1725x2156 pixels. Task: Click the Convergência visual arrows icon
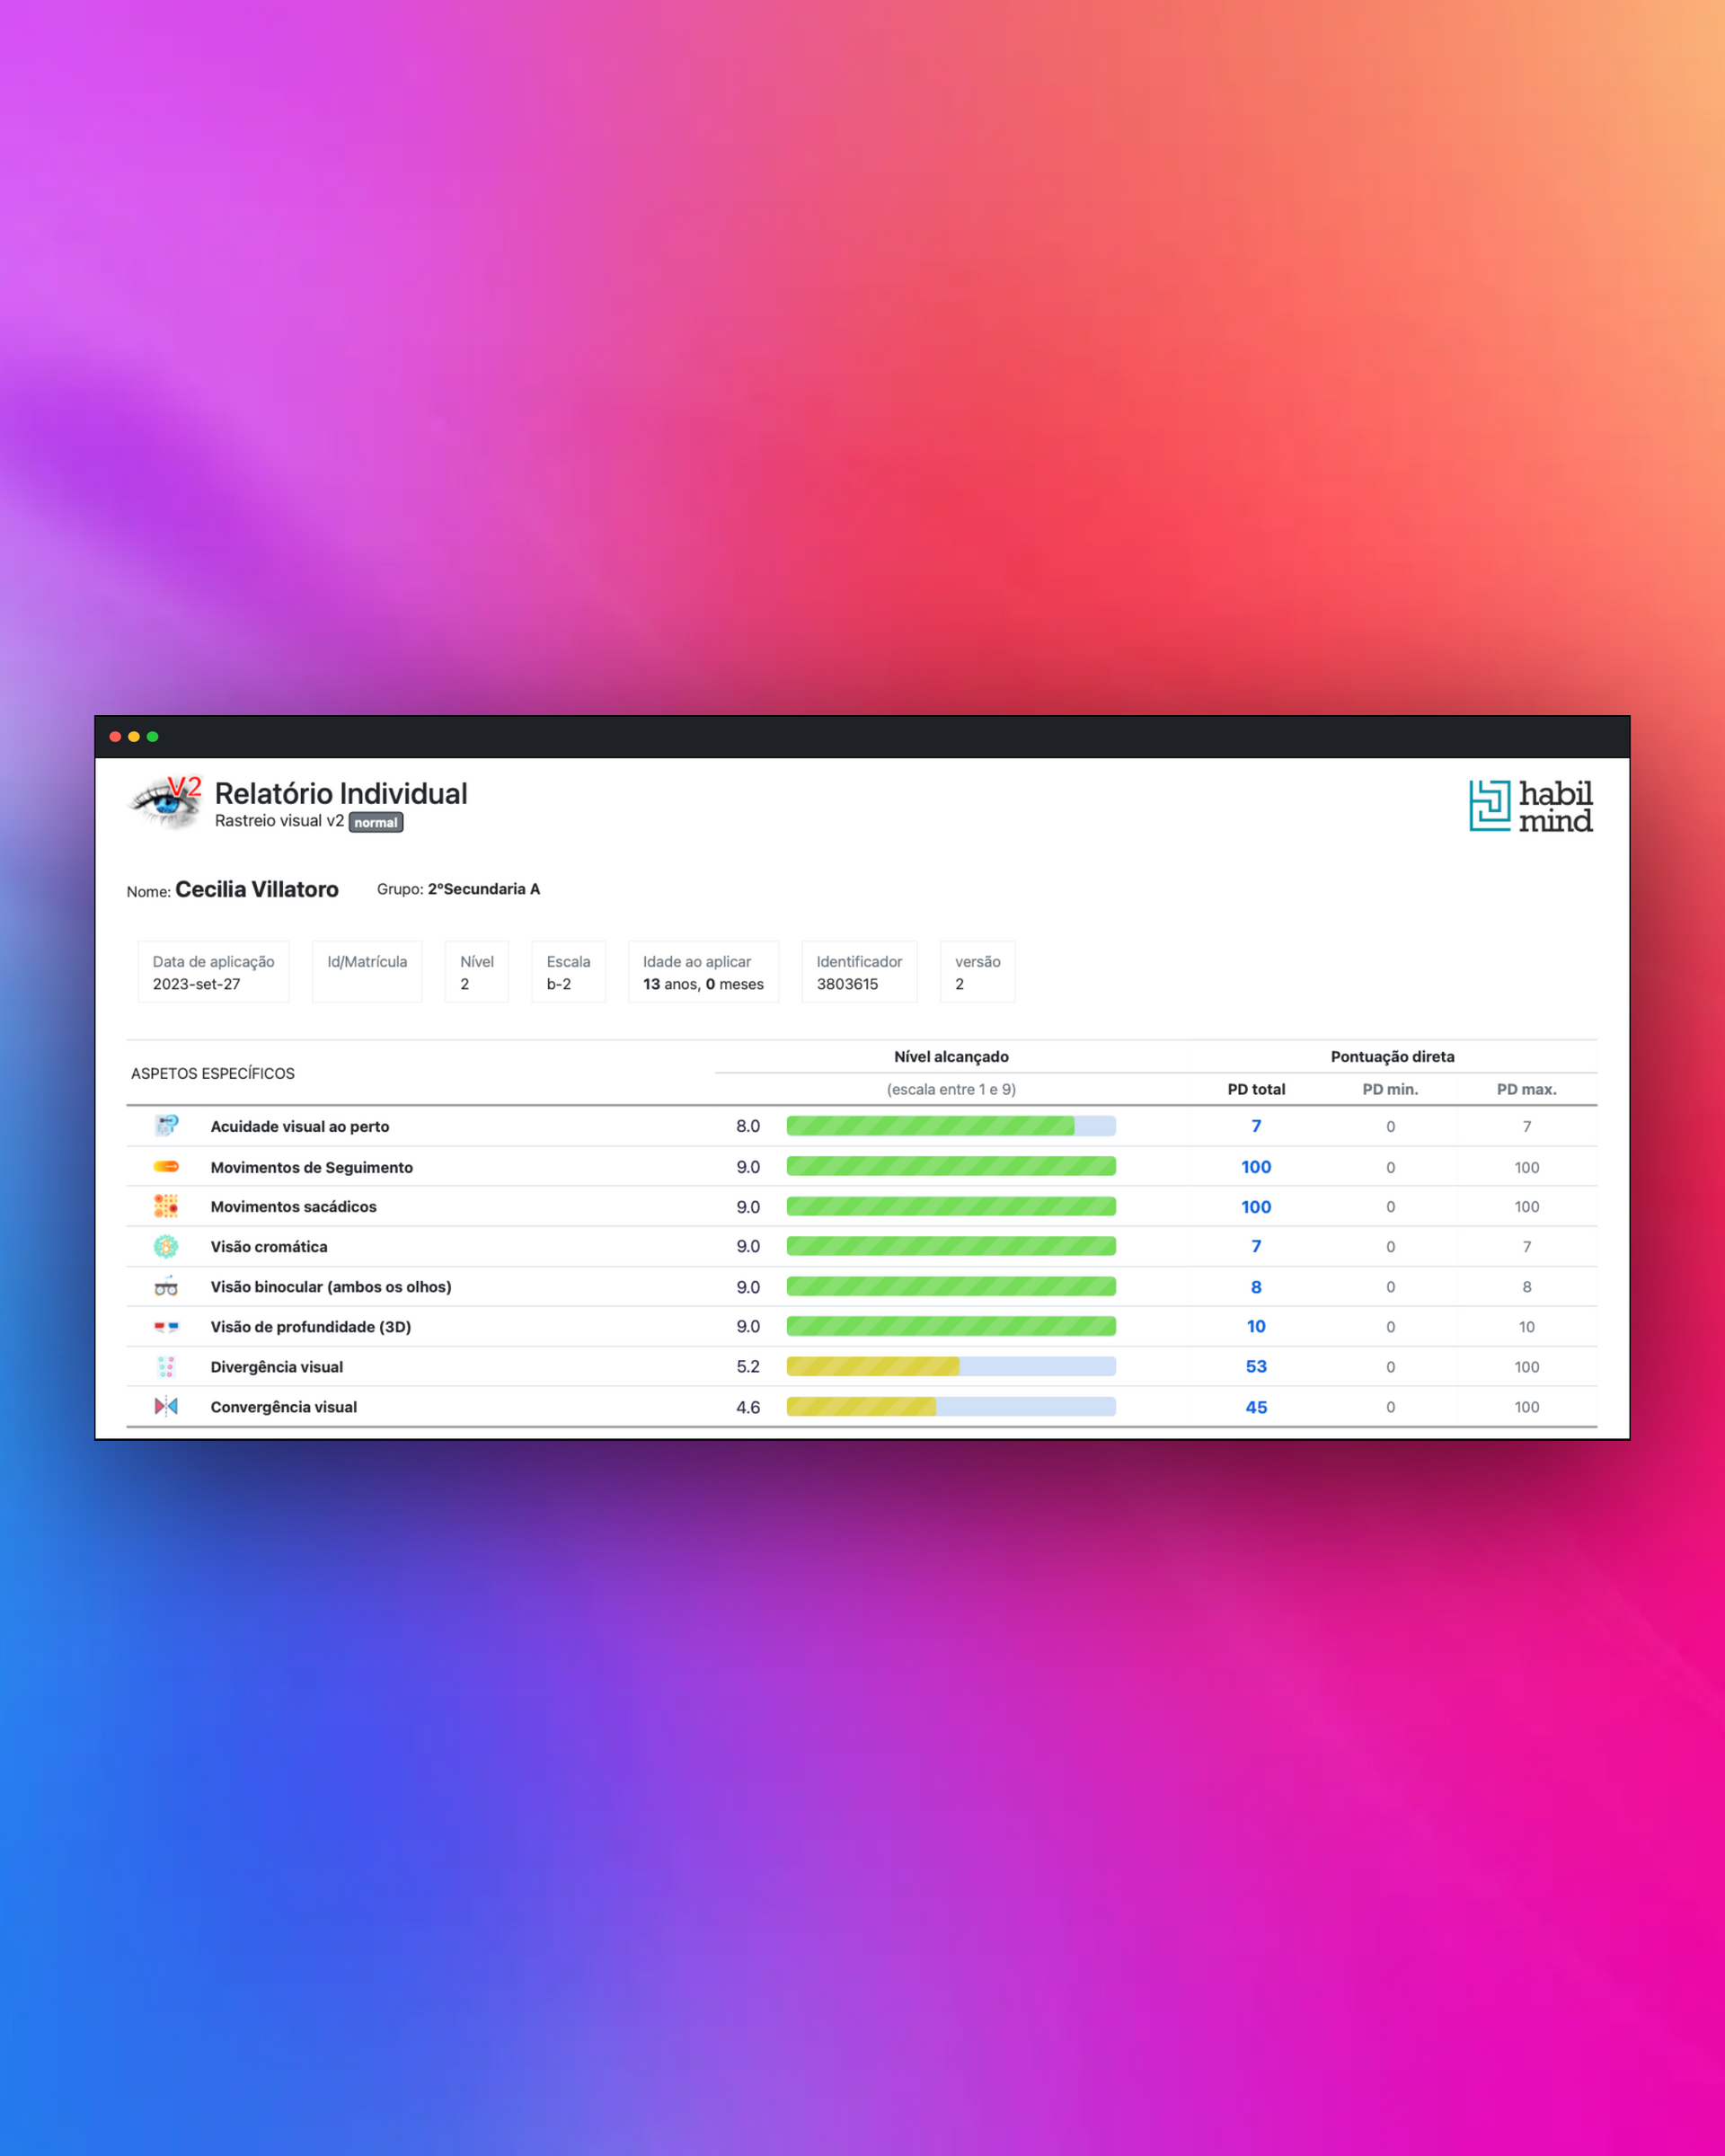(166, 1406)
